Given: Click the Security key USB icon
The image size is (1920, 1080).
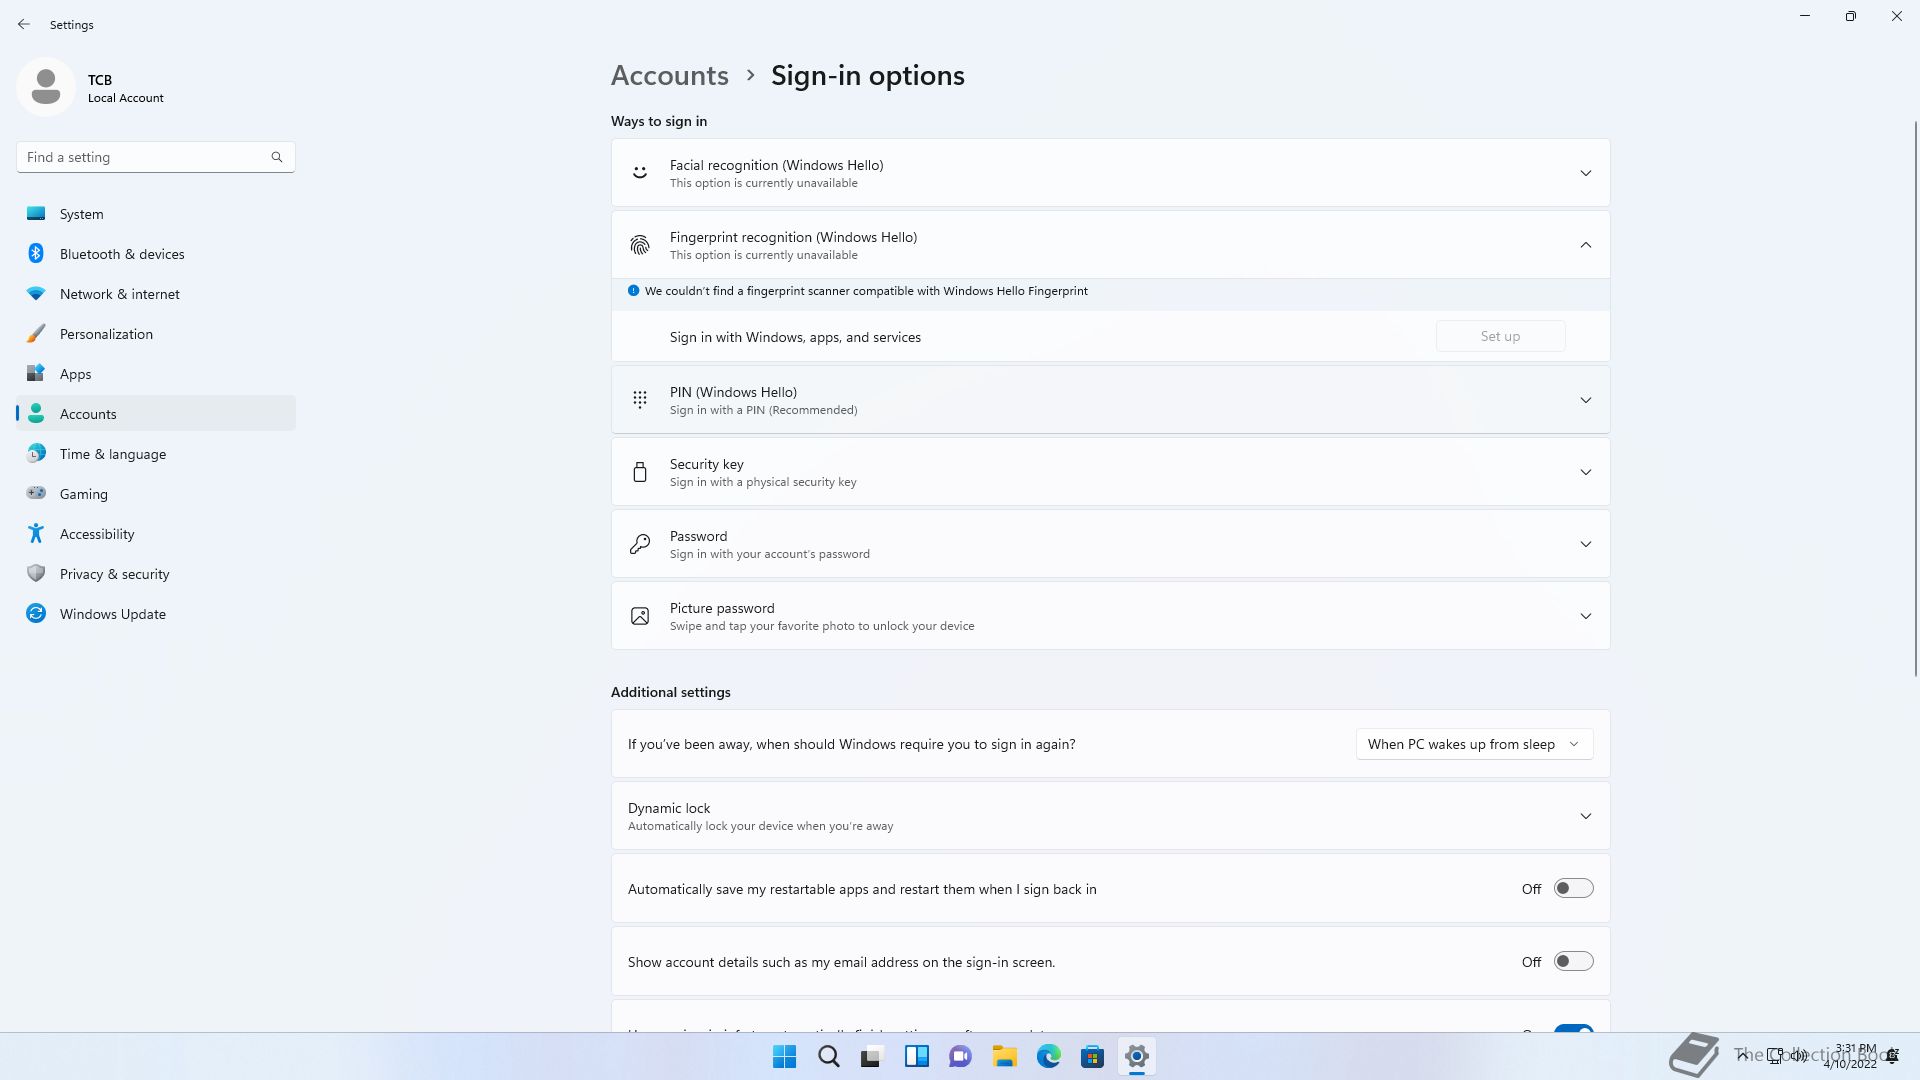Looking at the screenshot, I should [x=640, y=472].
